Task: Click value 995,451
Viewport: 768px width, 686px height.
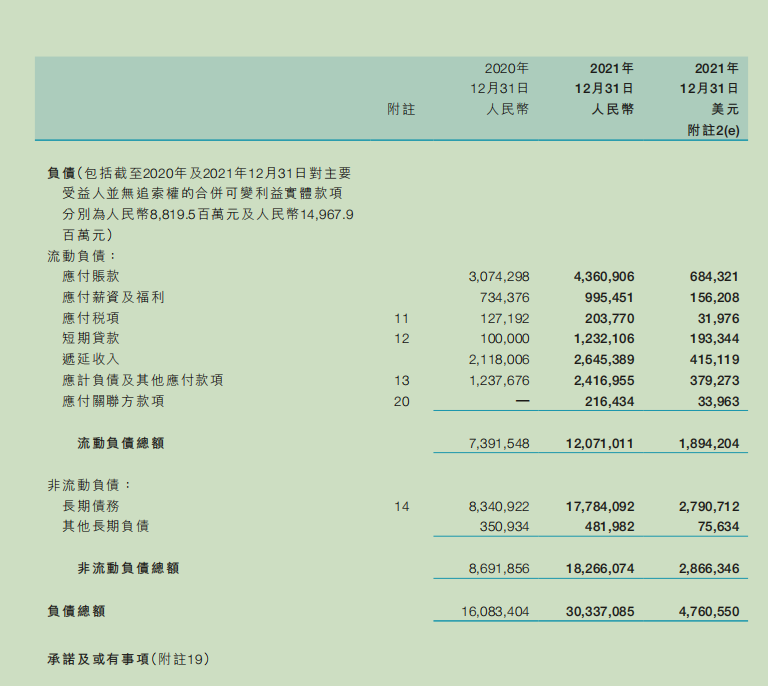Action: click(x=610, y=298)
